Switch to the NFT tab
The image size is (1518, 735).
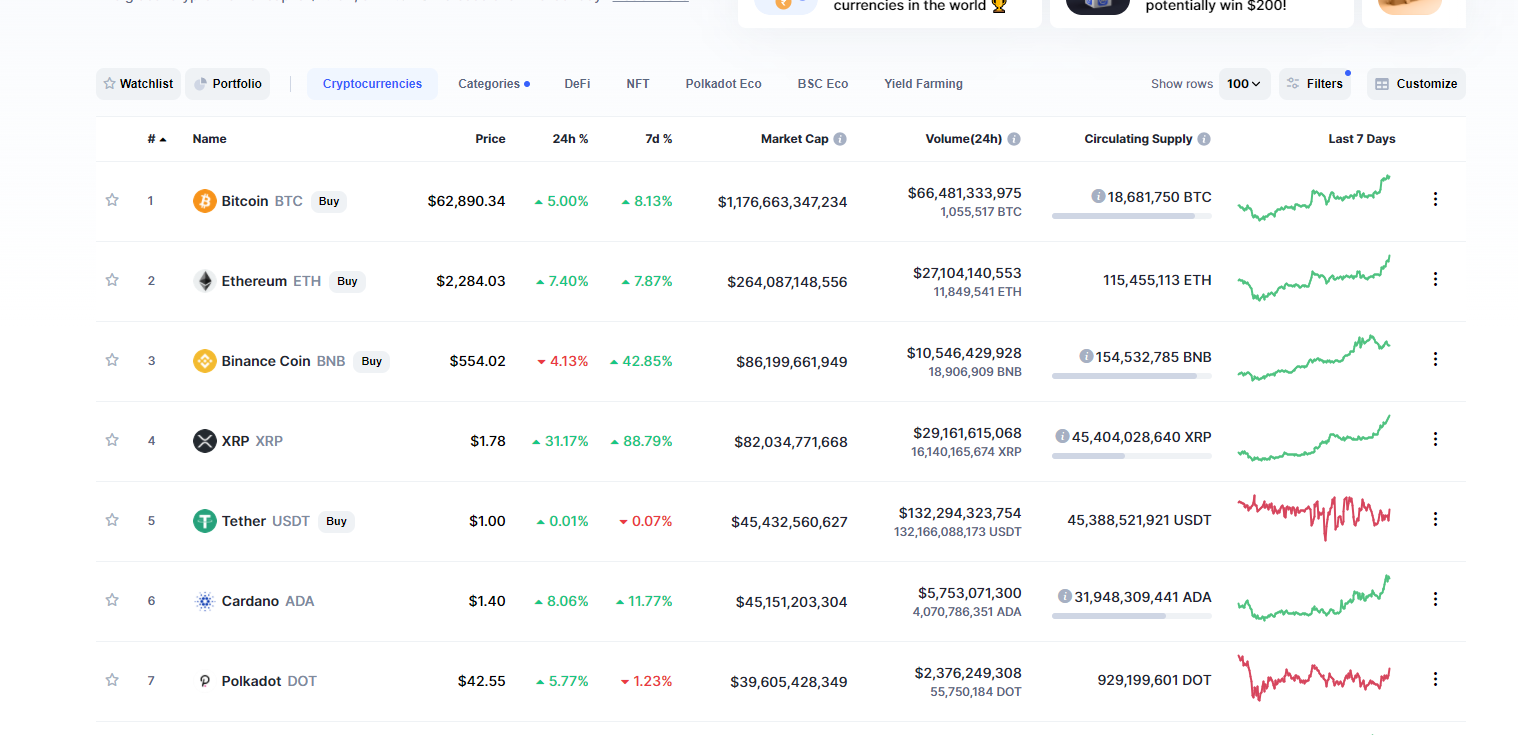point(638,84)
